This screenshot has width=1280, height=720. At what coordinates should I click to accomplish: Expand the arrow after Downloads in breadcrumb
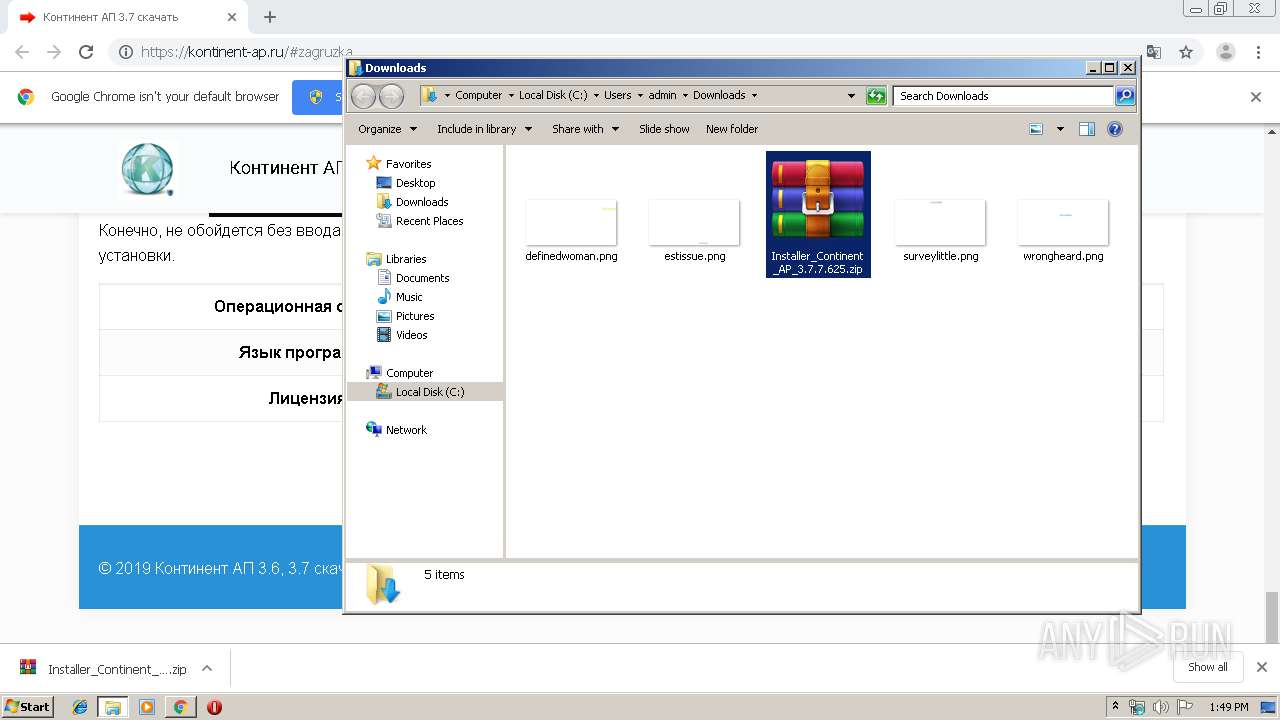click(x=754, y=96)
